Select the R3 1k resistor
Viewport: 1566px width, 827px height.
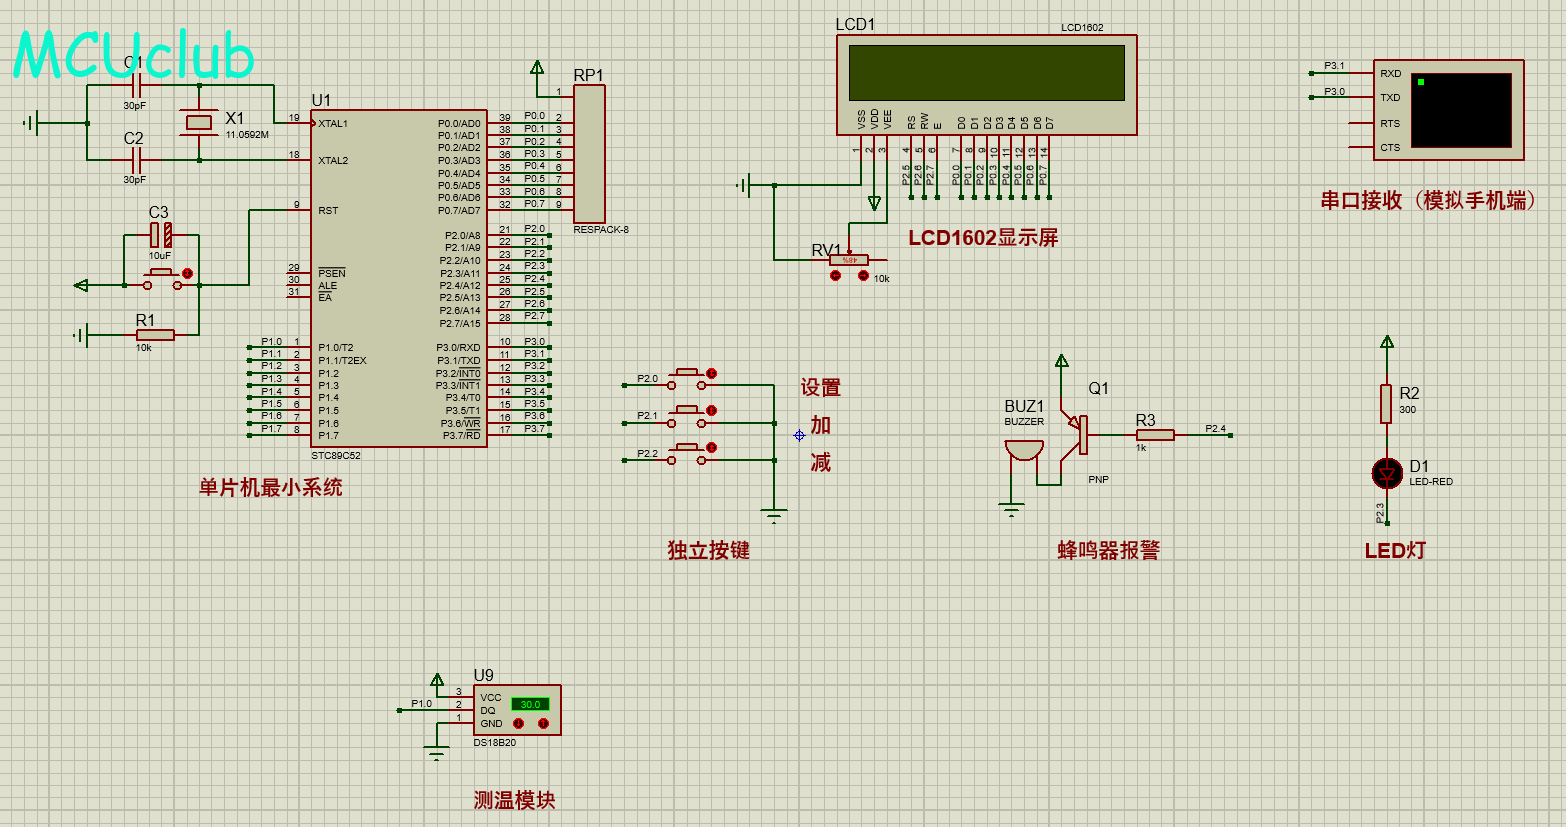(1154, 435)
